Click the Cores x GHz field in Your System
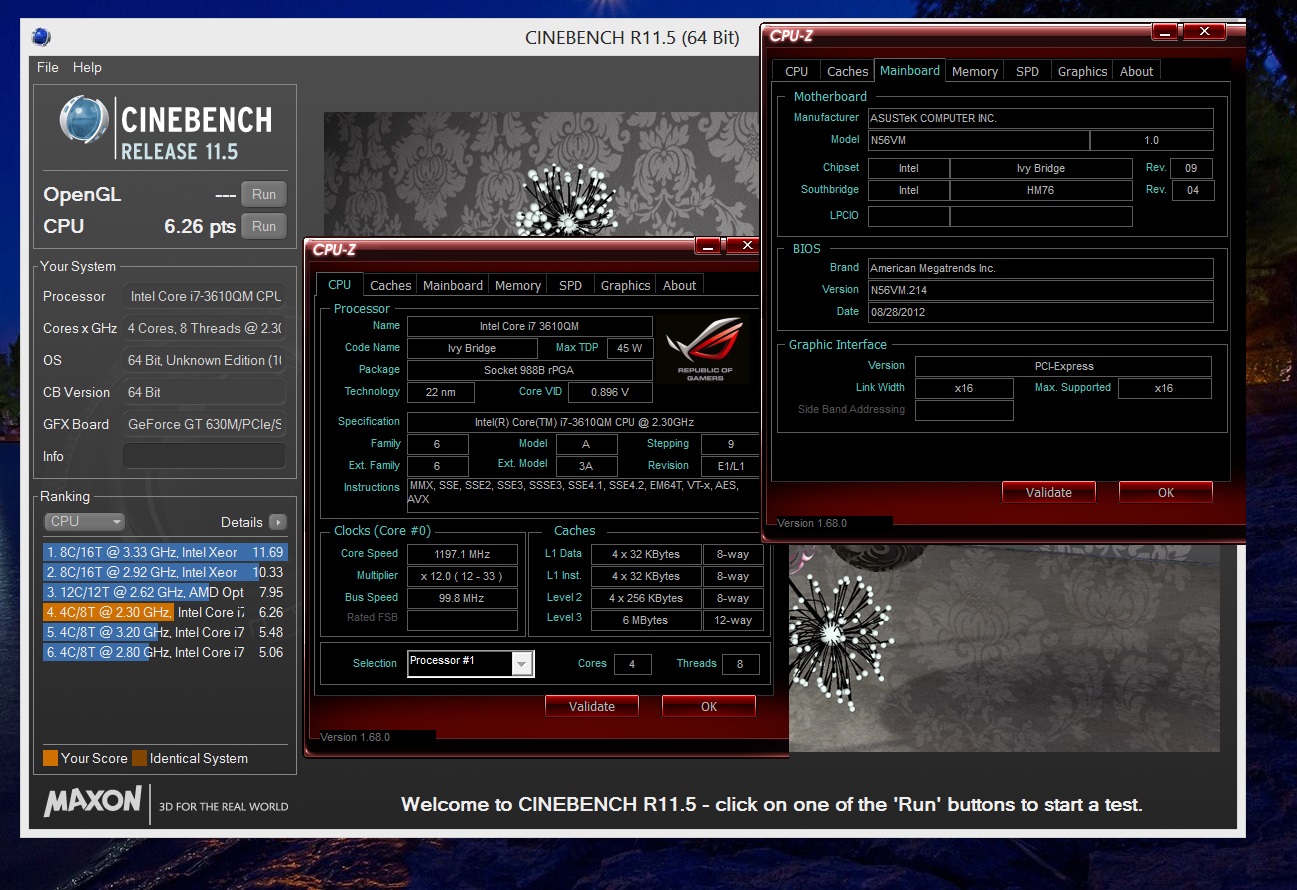Screen dimensions: 1297x890 click(204, 328)
